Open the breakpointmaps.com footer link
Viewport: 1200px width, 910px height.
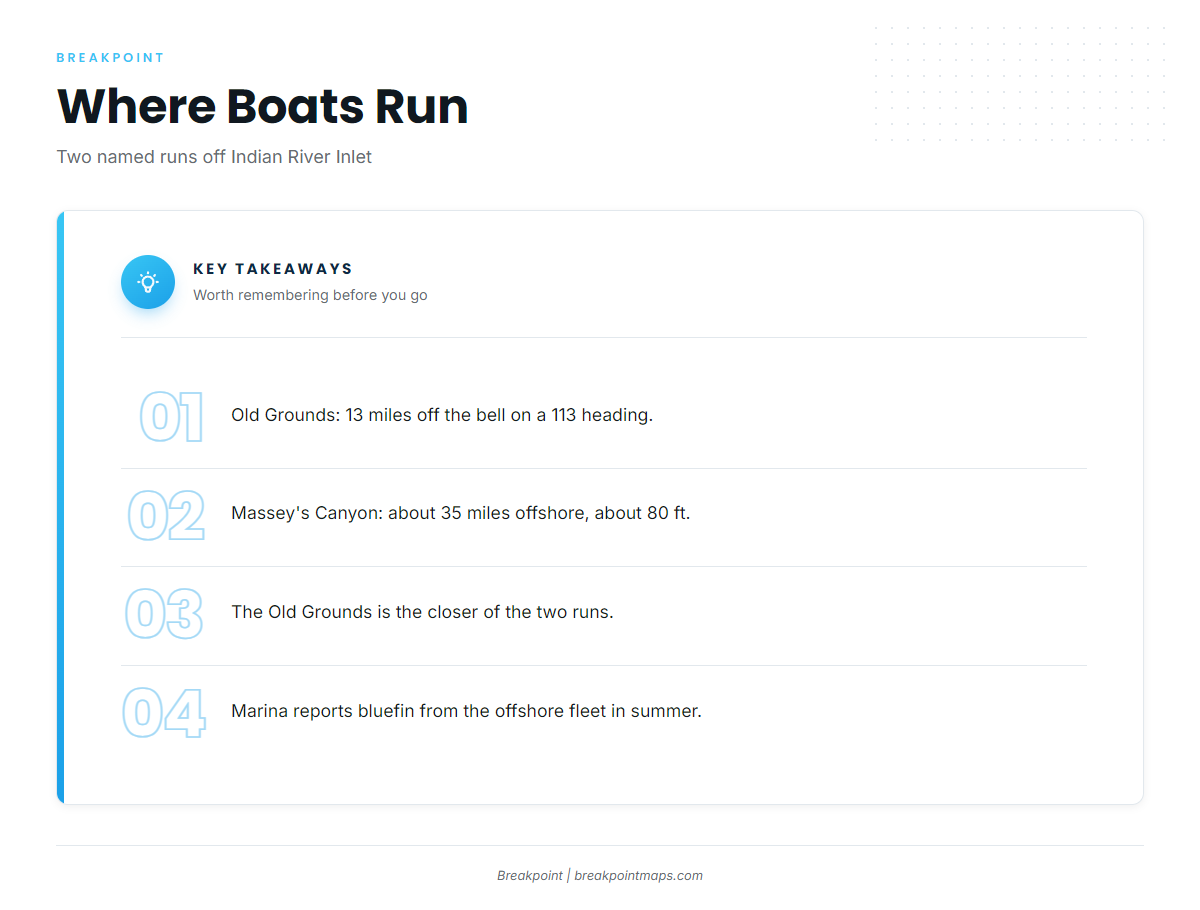[x=638, y=876]
